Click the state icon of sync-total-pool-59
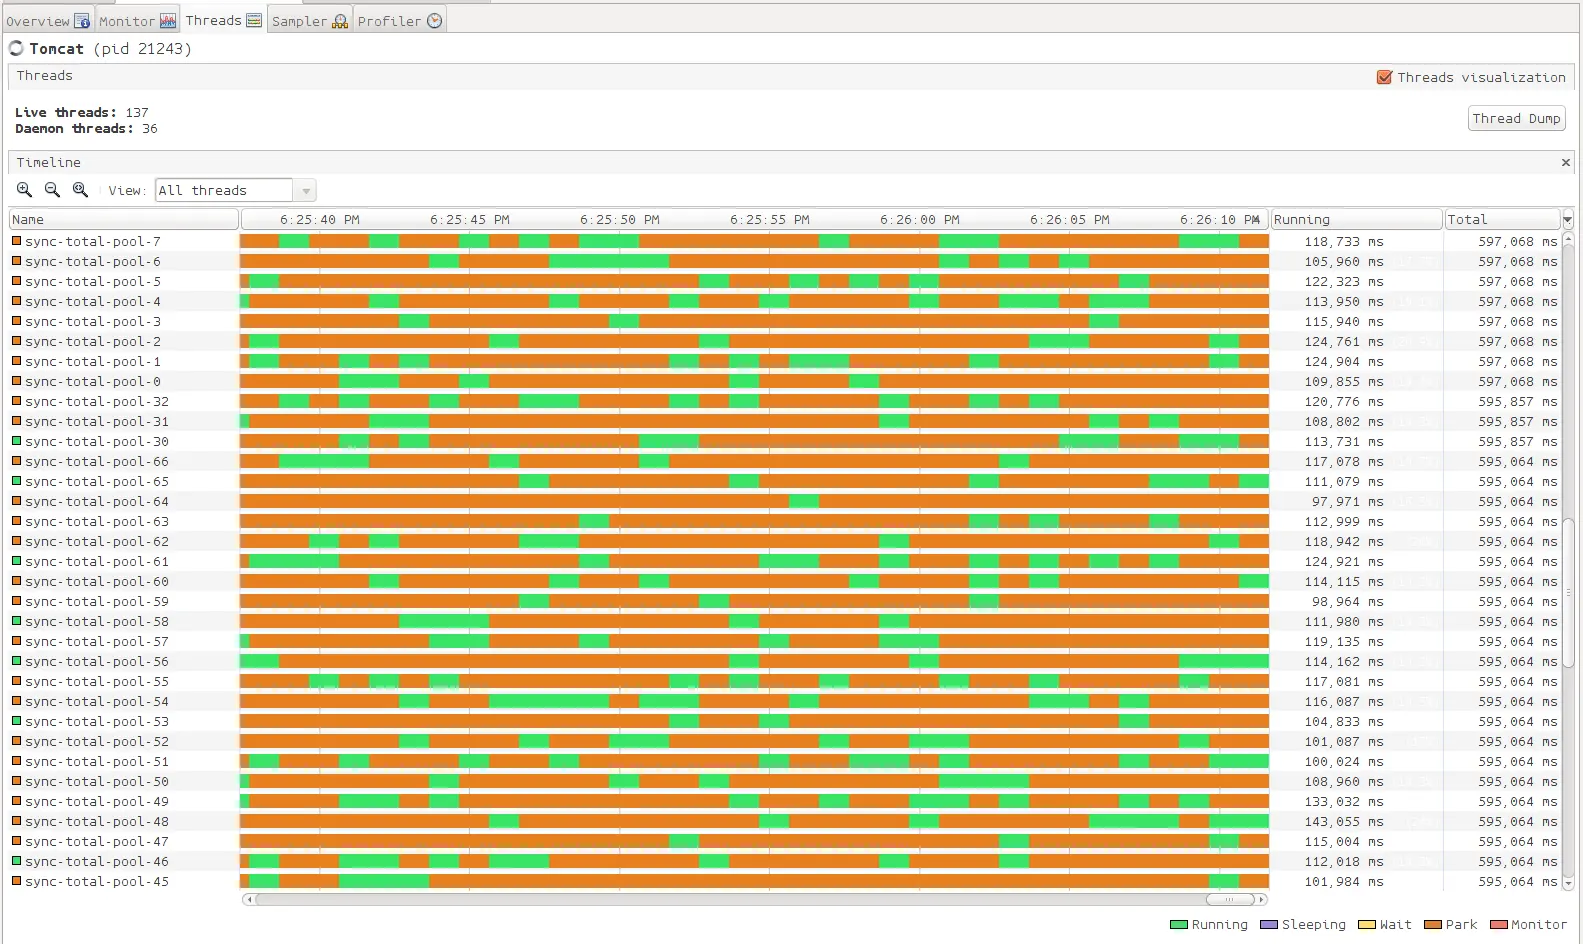 (x=16, y=600)
